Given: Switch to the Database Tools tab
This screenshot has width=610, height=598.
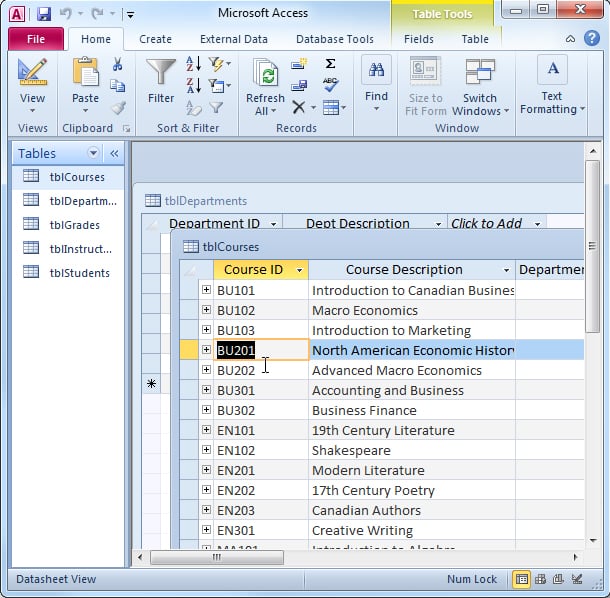Looking at the screenshot, I should click(x=335, y=39).
